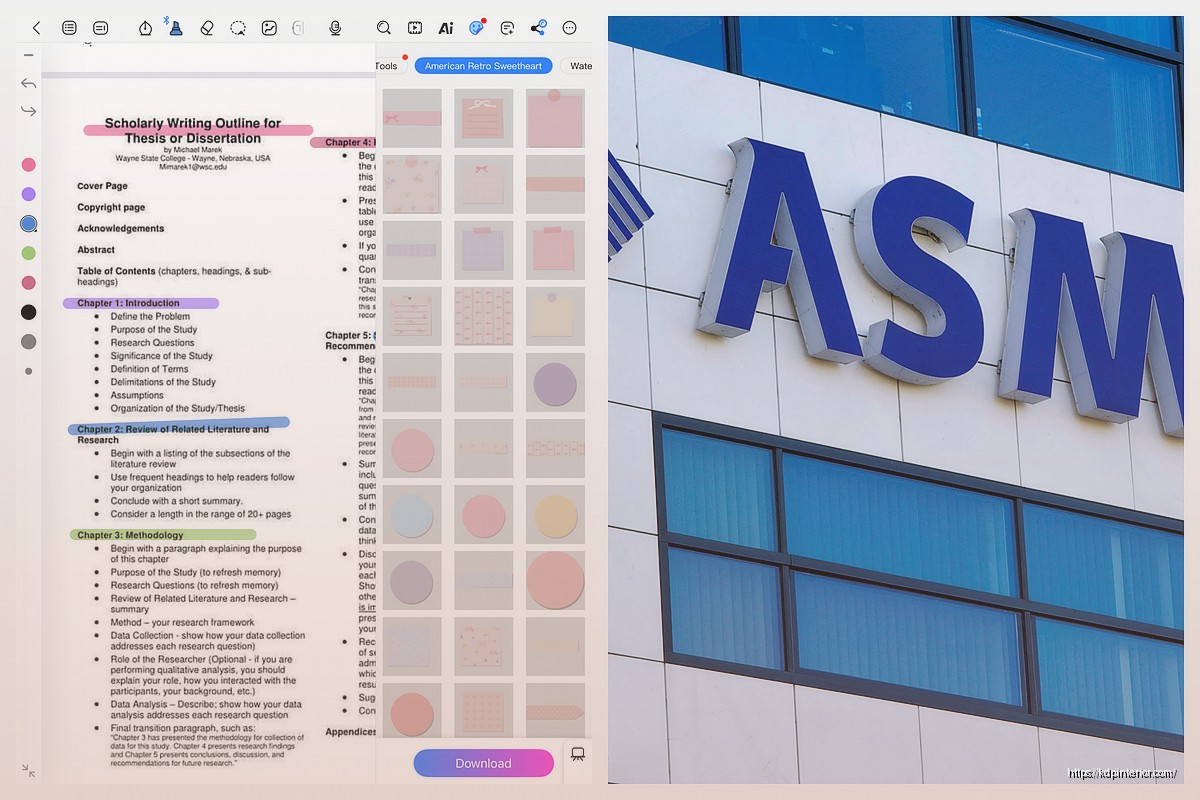
Task: Select the purple circle sticker thumbnail
Action: coord(555,382)
